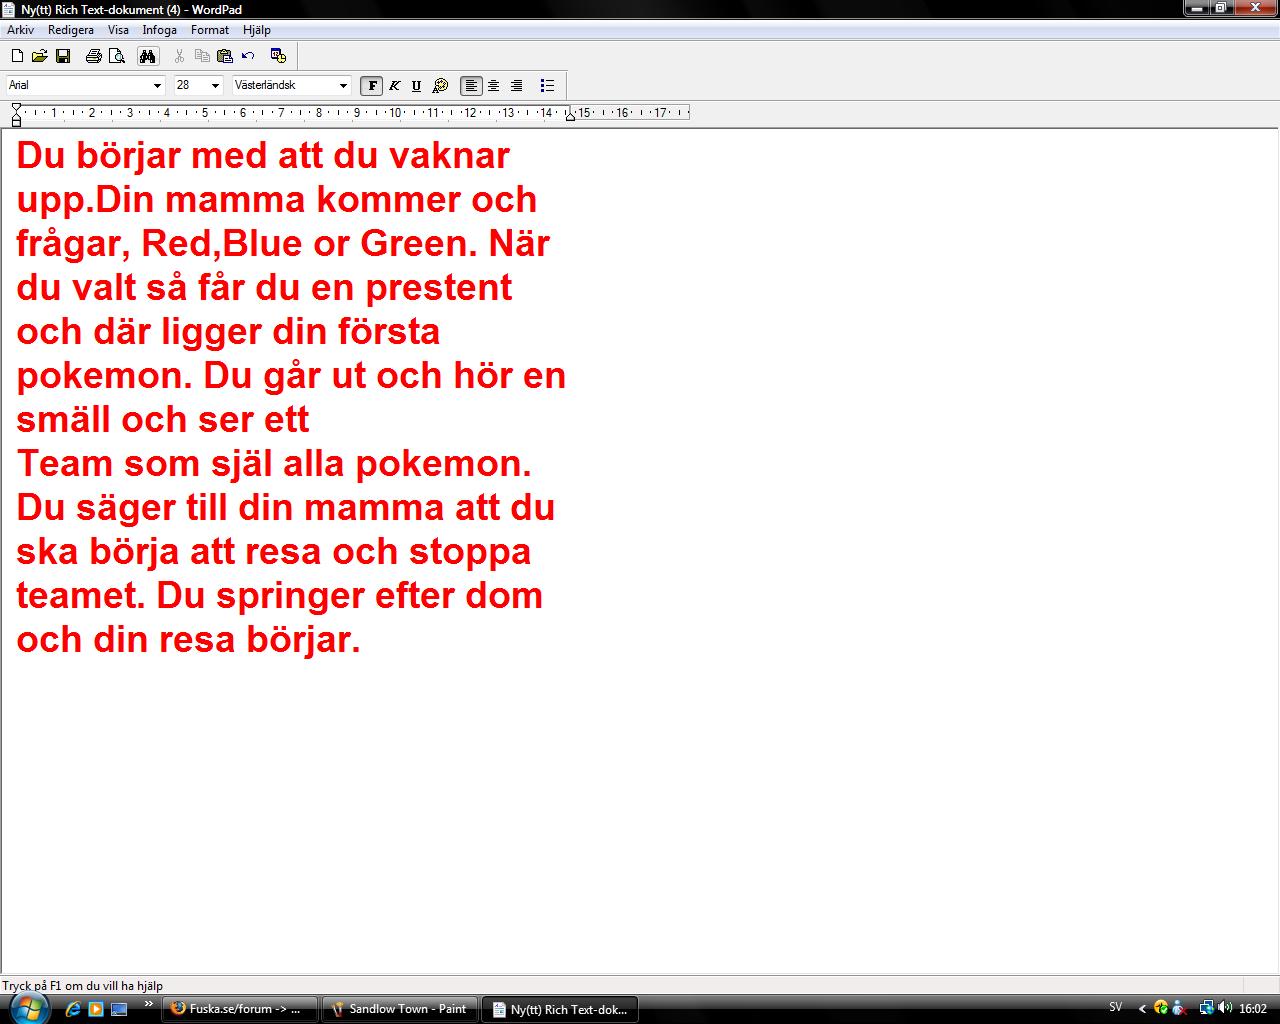Open the Västerländsk script dropdown
The height and width of the screenshot is (1024, 1280).
(x=343, y=86)
